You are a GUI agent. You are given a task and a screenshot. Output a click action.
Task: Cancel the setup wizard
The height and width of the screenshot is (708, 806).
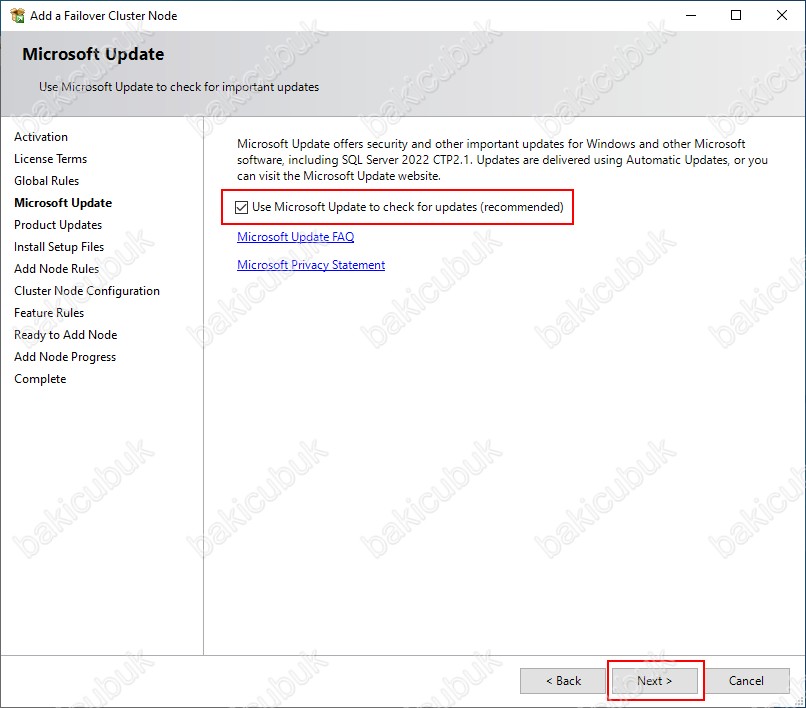click(746, 681)
